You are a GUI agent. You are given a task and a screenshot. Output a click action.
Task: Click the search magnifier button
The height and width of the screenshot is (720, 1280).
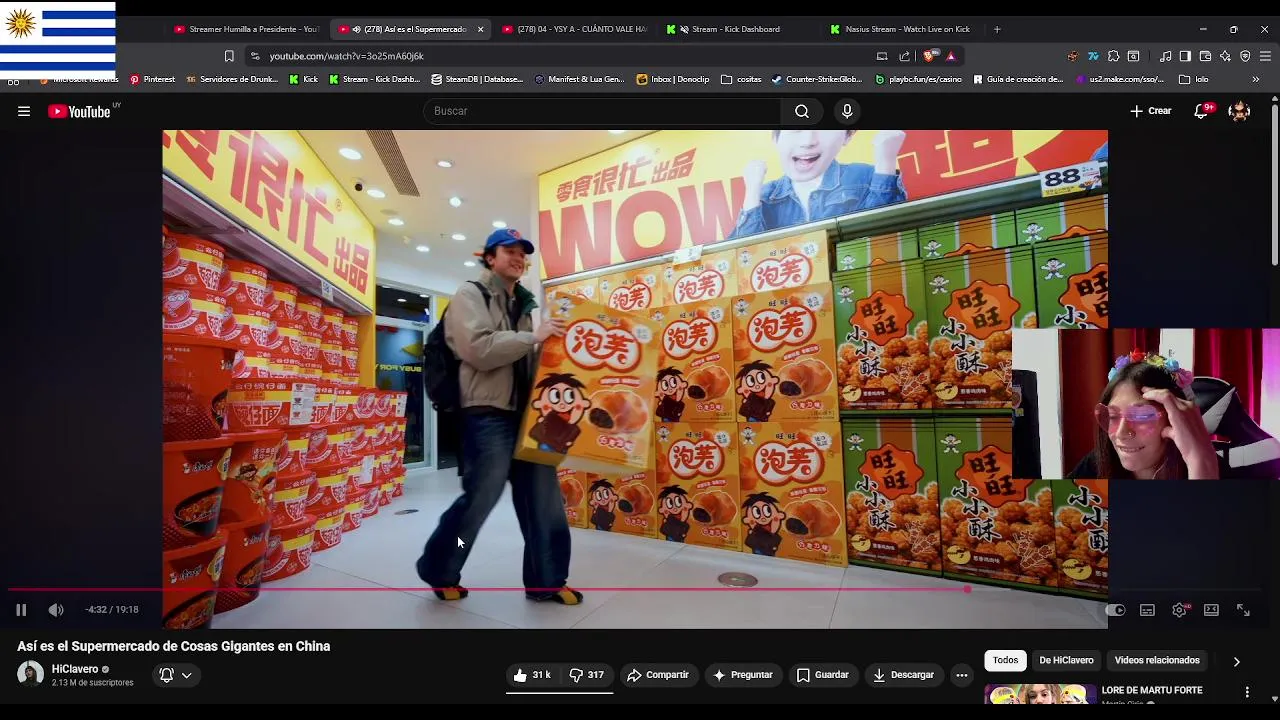tap(802, 111)
